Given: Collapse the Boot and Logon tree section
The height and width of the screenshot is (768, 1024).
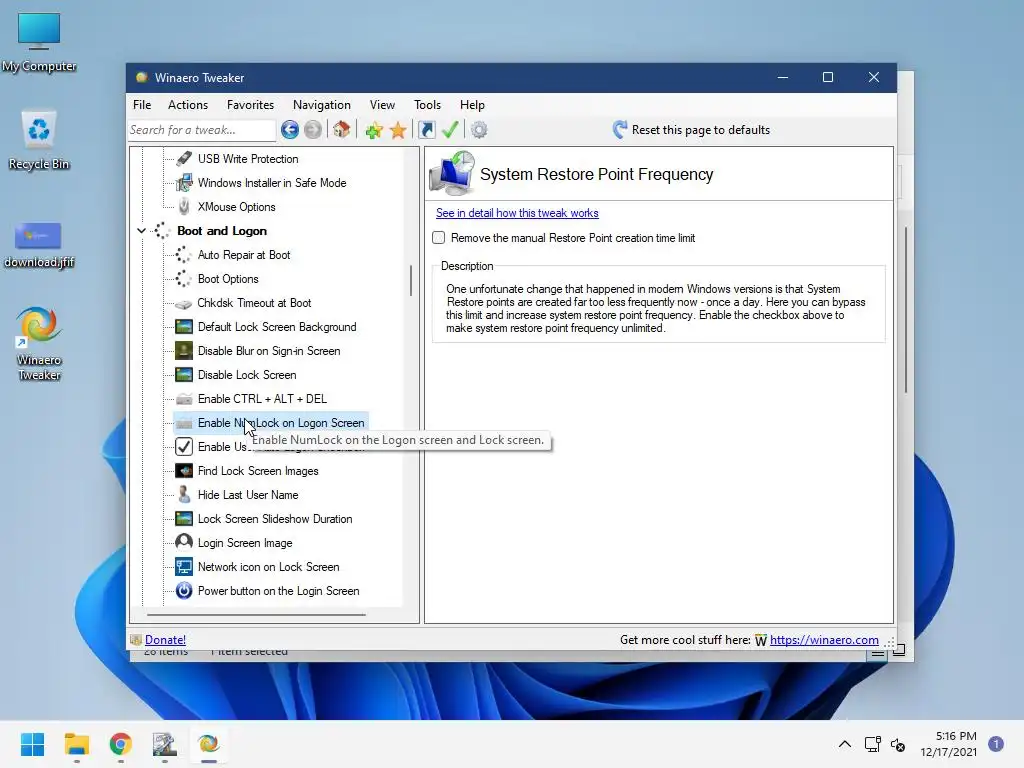Looking at the screenshot, I should (x=141, y=231).
